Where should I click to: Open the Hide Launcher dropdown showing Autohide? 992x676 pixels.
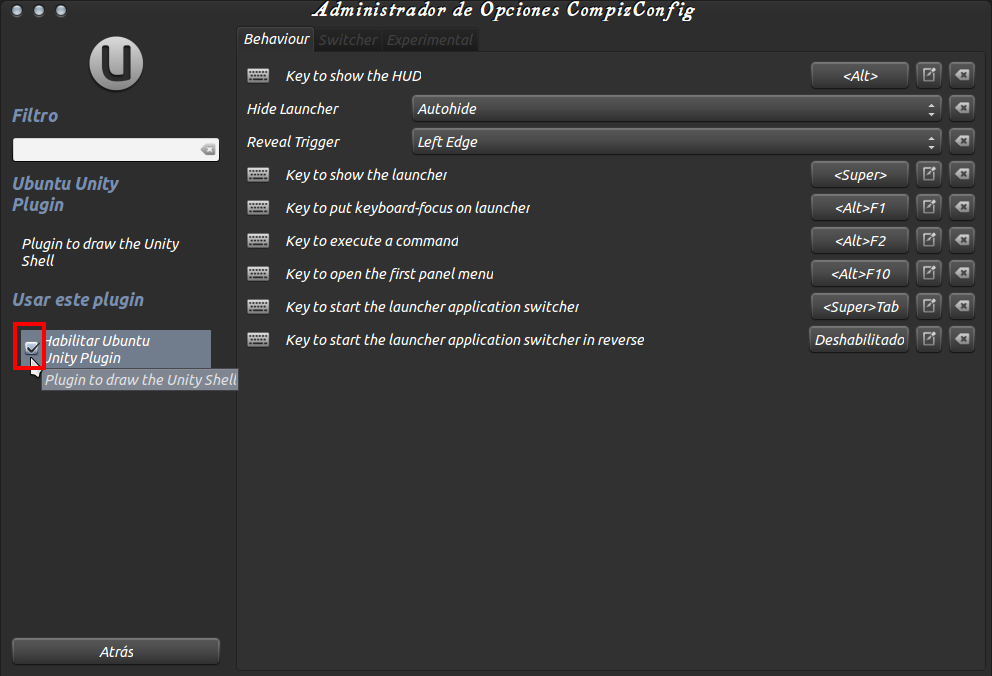pyautogui.click(x=675, y=108)
